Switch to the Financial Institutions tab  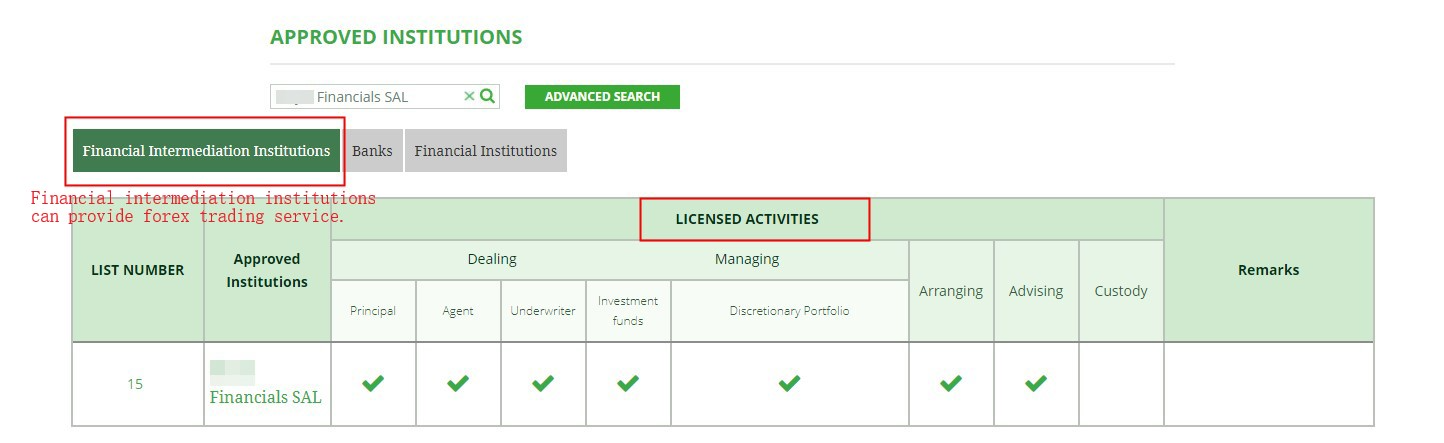click(485, 151)
